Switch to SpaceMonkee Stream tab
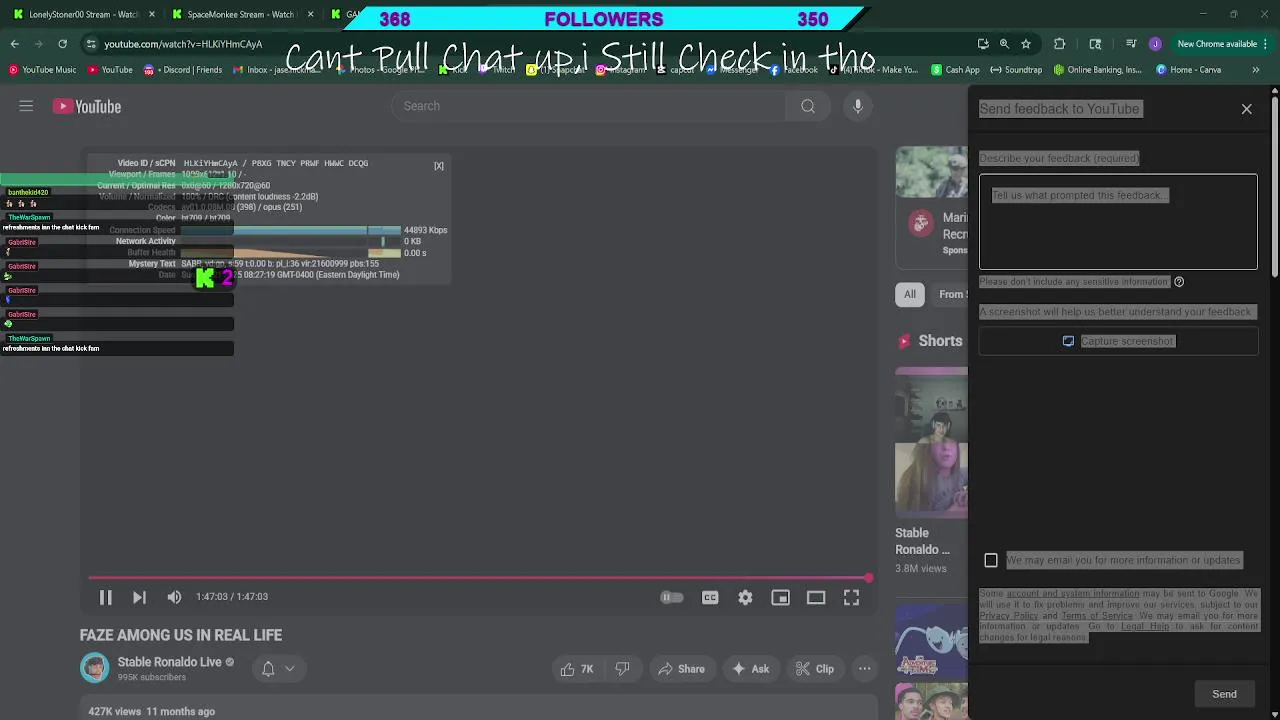1280x720 pixels. point(243,14)
